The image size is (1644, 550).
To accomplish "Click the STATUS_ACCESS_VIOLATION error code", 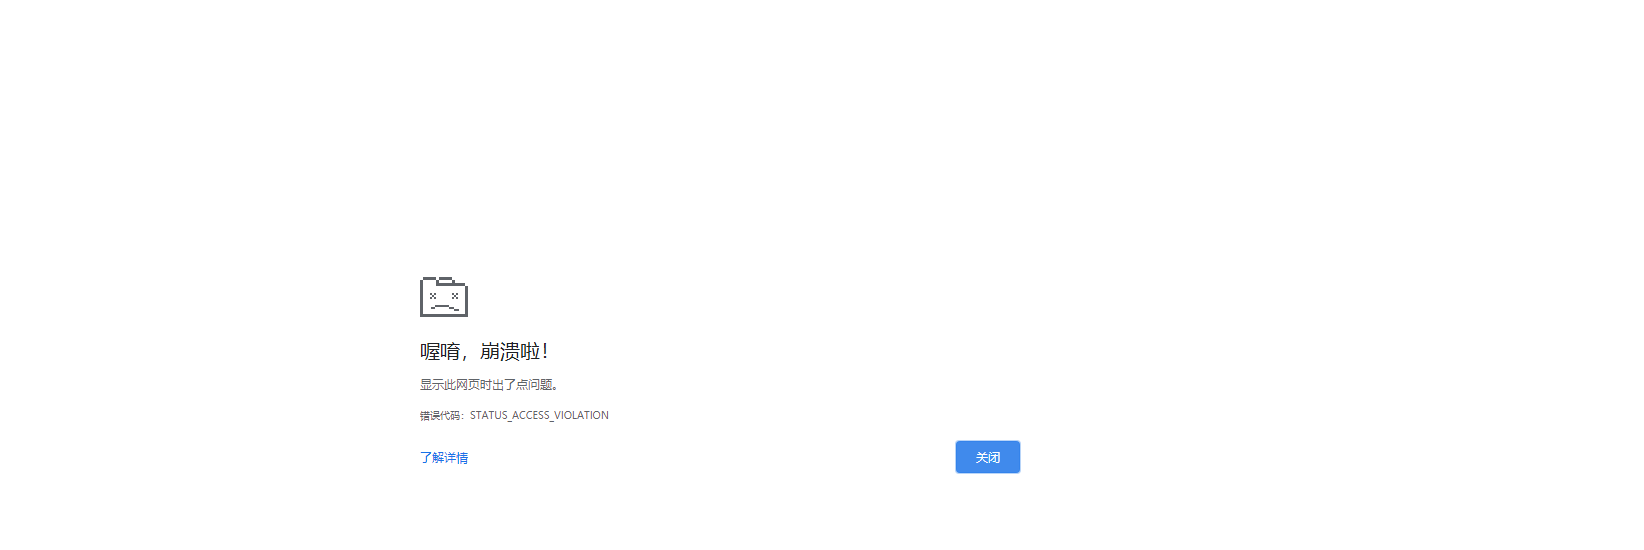I will point(539,416).
